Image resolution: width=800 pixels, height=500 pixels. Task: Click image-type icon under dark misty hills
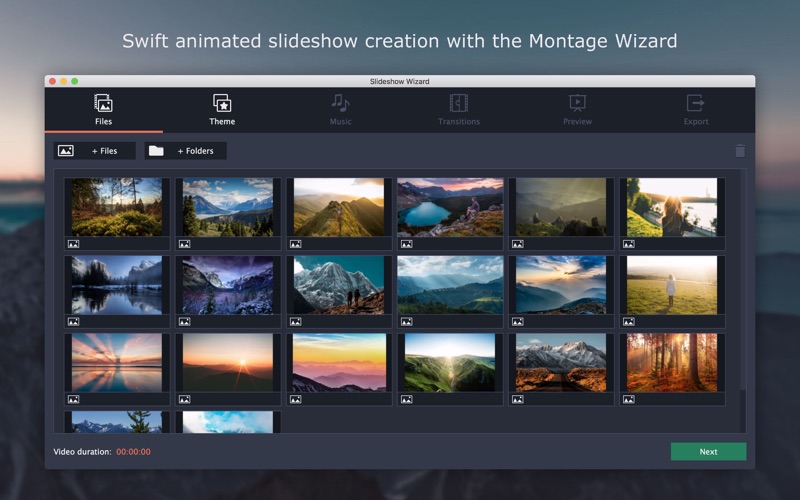pyautogui.click(x=518, y=244)
